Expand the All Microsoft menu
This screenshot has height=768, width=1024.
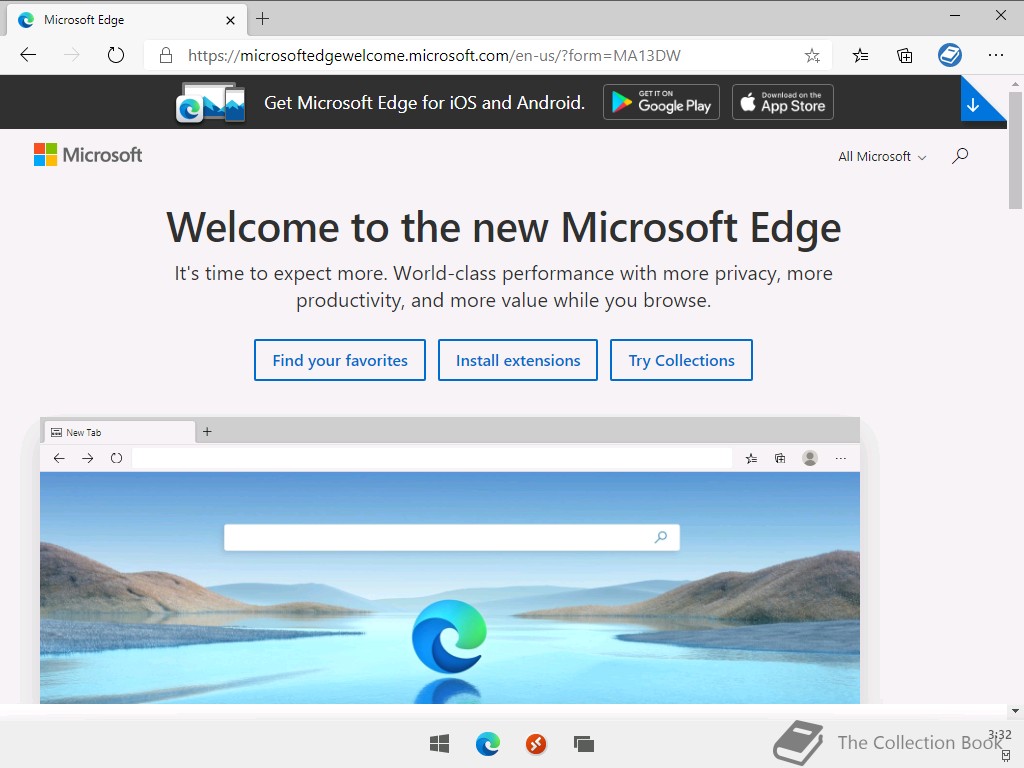pyautogui.click(x=882, y=156)
